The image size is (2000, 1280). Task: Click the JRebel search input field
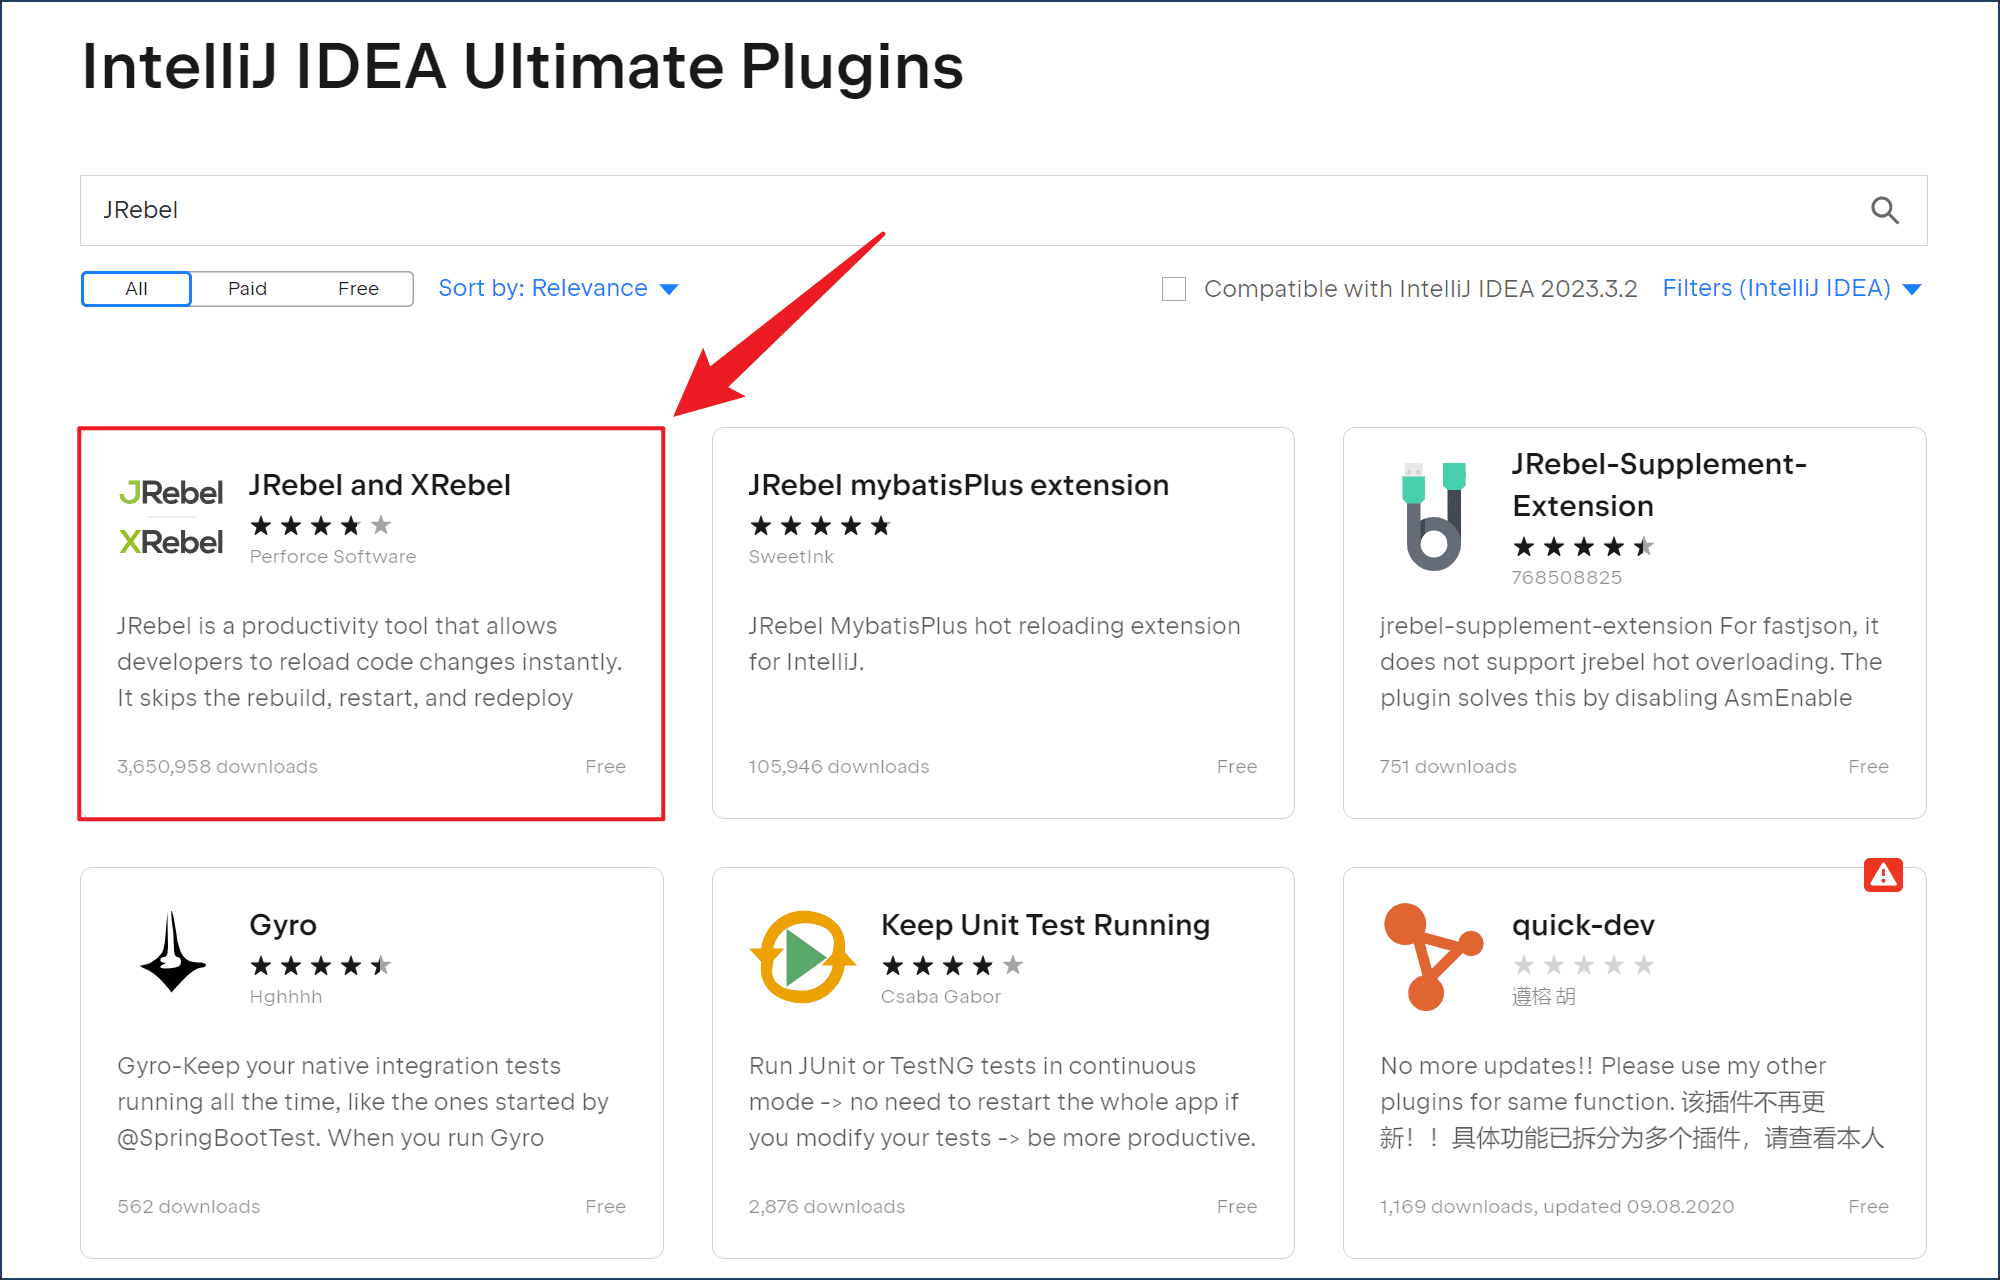coord(970,210)
